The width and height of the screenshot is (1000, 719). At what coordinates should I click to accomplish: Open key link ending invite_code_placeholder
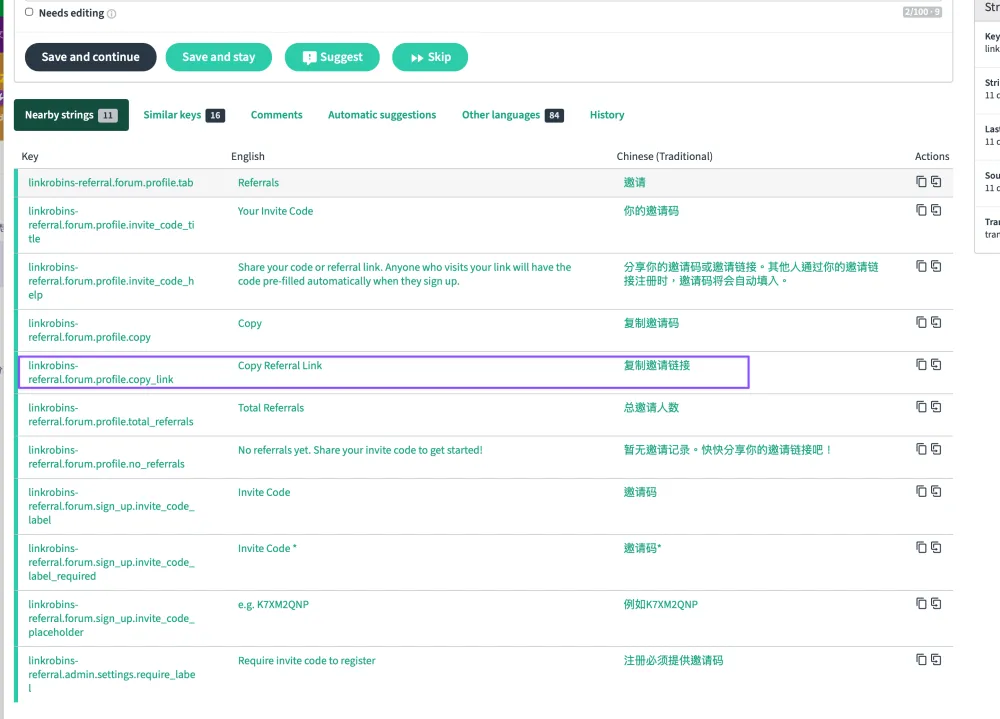[x=111, y=618]
